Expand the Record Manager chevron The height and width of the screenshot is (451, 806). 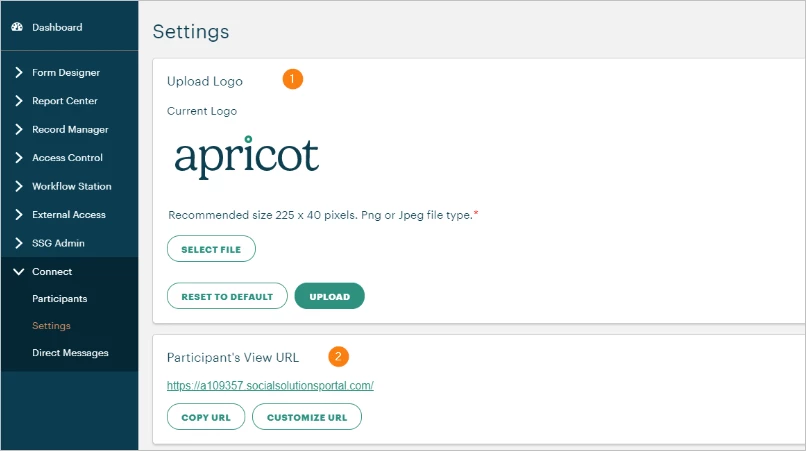19,129
